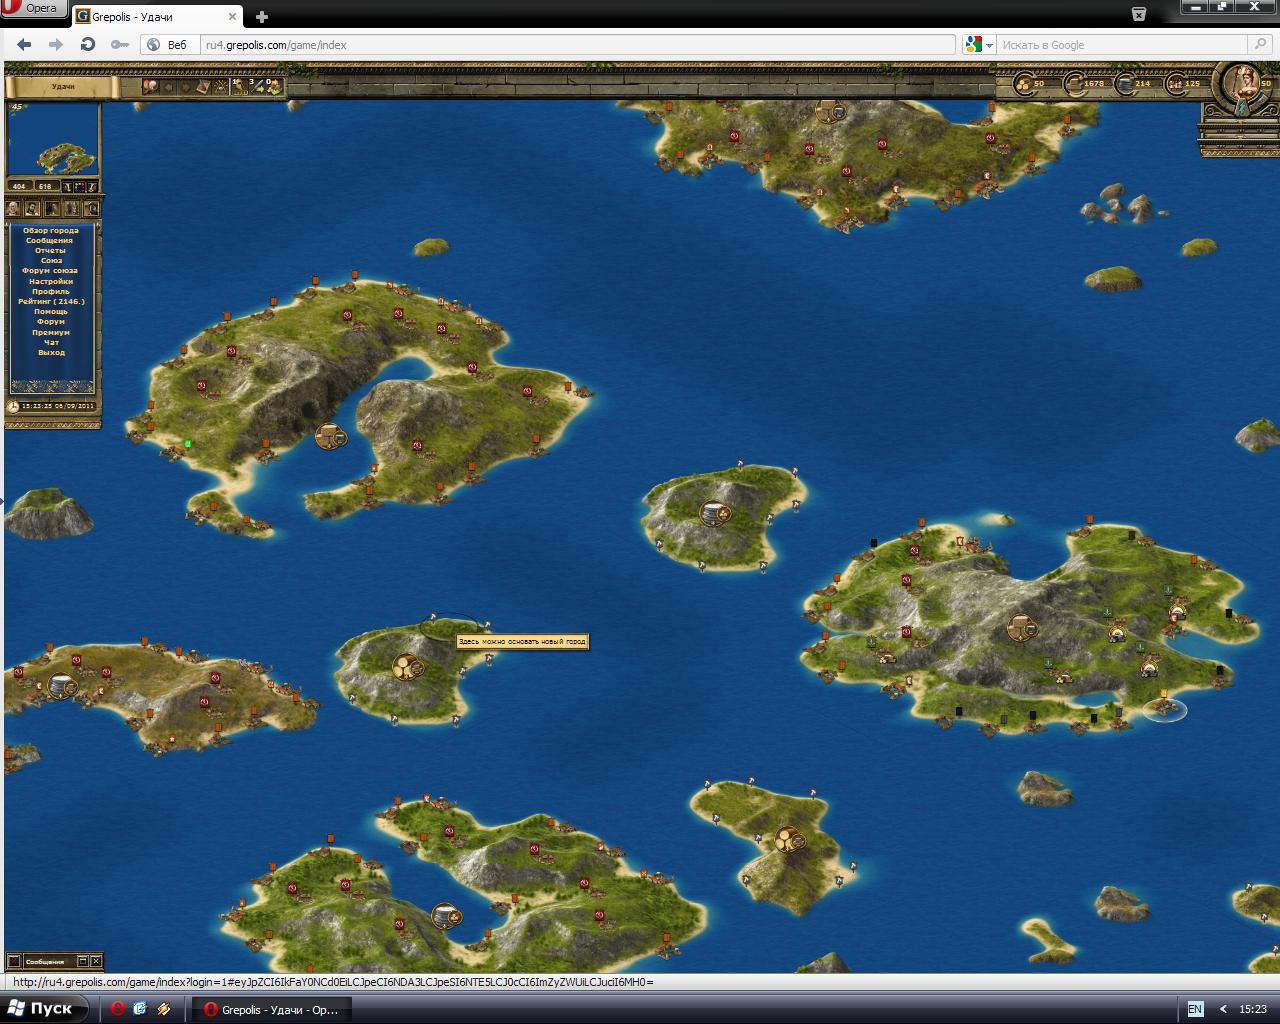
Task: Click the clock icon by server time
Action: pos(13,407)
